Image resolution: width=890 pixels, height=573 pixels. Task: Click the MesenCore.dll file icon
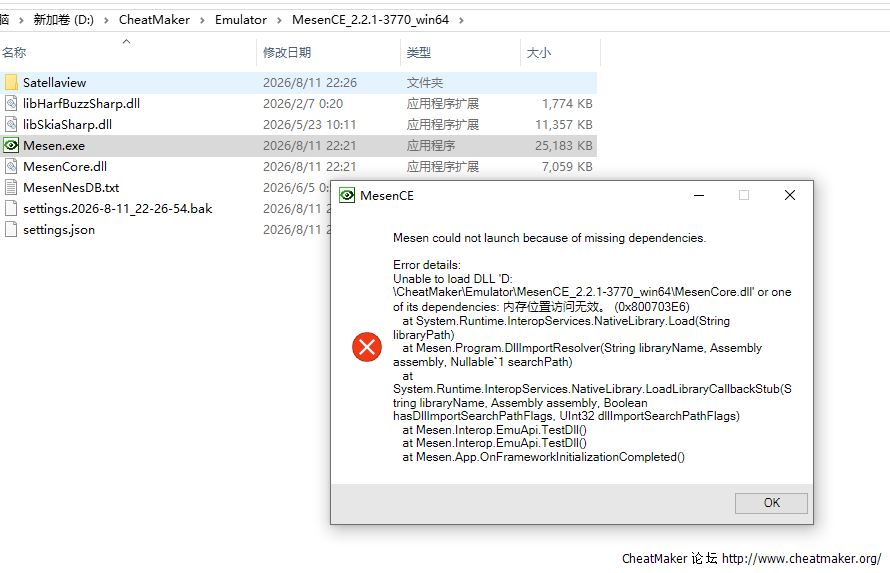[x=11, y=166]
